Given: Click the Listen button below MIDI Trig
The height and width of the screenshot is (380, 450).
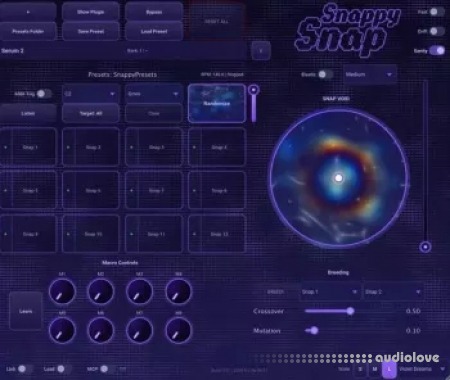Looking at the screenshot, I should tap(28, 113).
